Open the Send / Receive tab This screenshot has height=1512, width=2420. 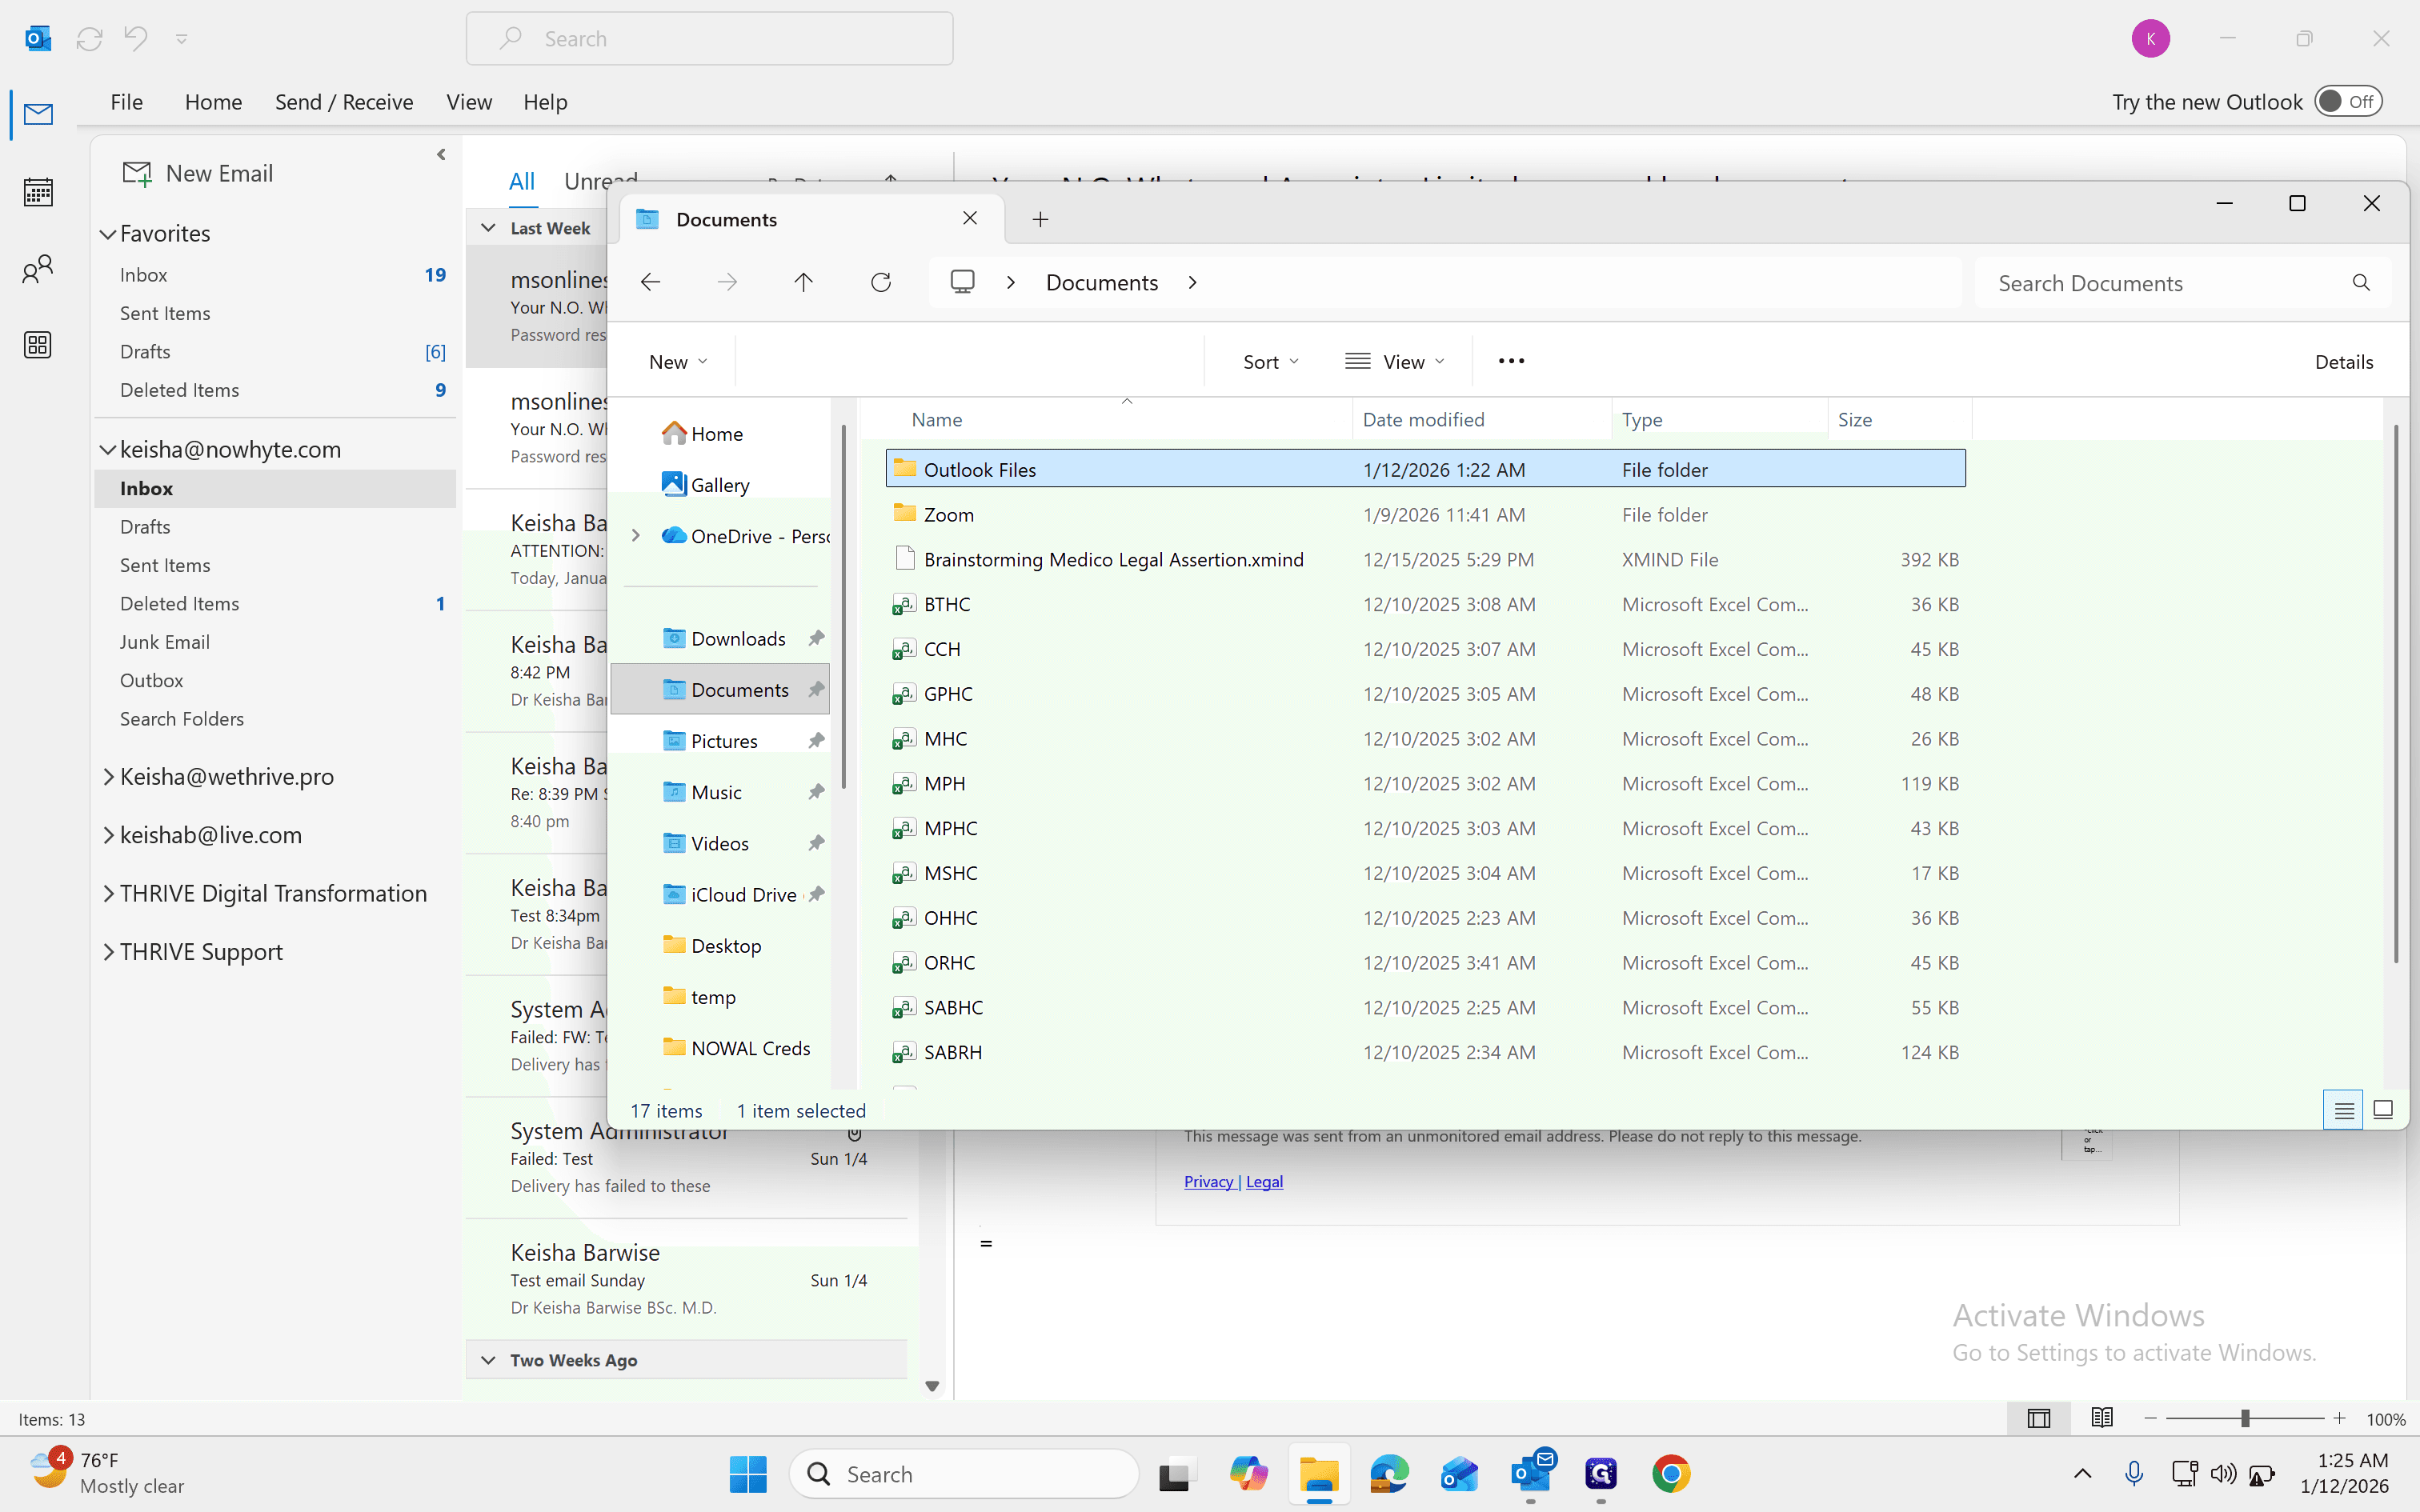(x=344, y=102)
